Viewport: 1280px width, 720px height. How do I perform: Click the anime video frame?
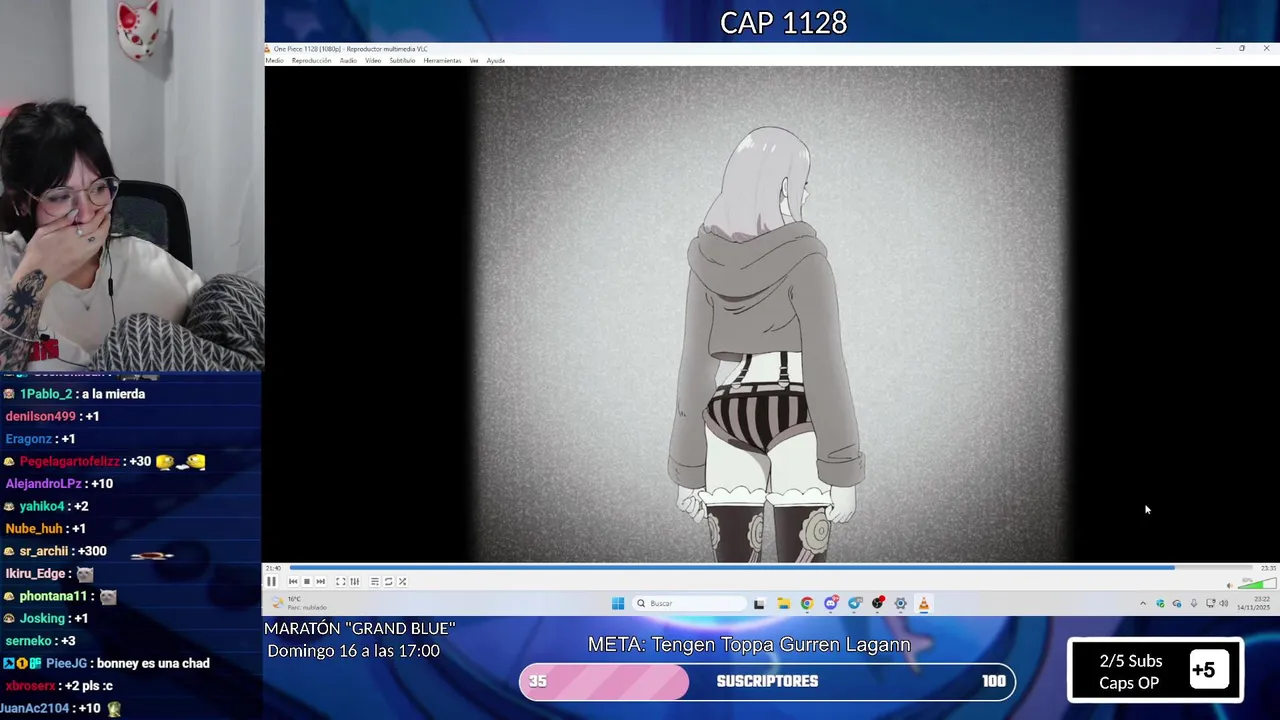tap(771, 315)
